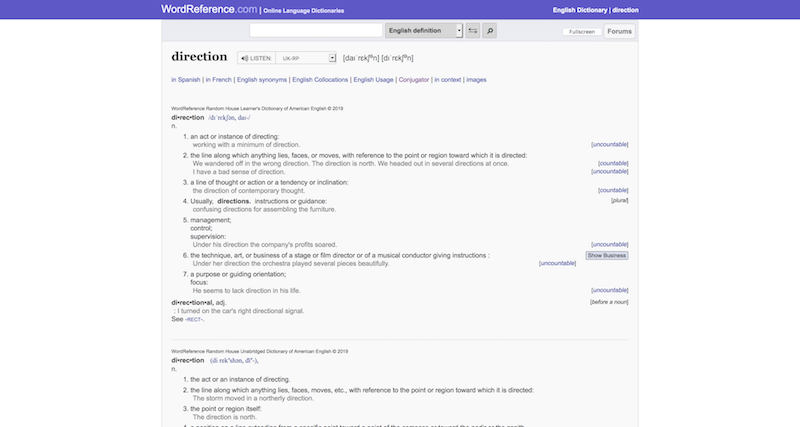Open the Forums button
The image size is (800, 427).
coord(619,31)
